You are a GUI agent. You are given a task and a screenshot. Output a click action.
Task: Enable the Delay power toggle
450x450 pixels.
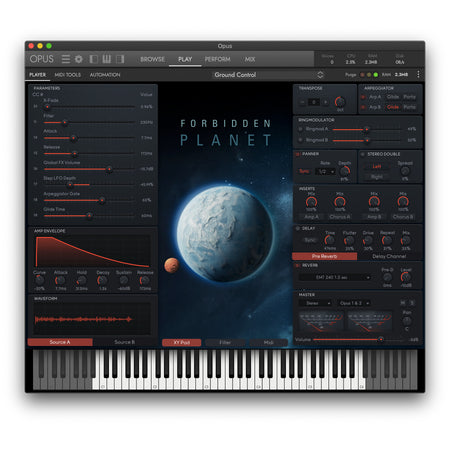coord(297,229)
